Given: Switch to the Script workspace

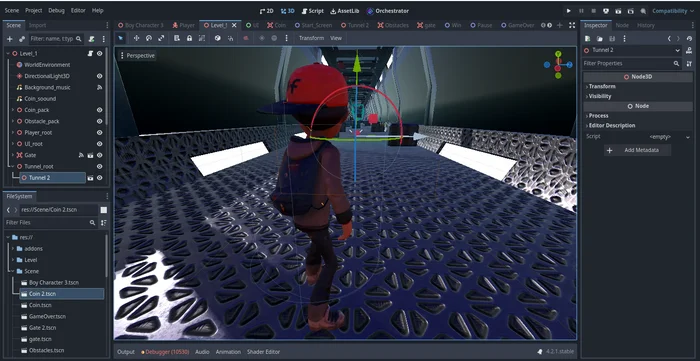Looking at the screenshot, I should (x=312, y=11).
